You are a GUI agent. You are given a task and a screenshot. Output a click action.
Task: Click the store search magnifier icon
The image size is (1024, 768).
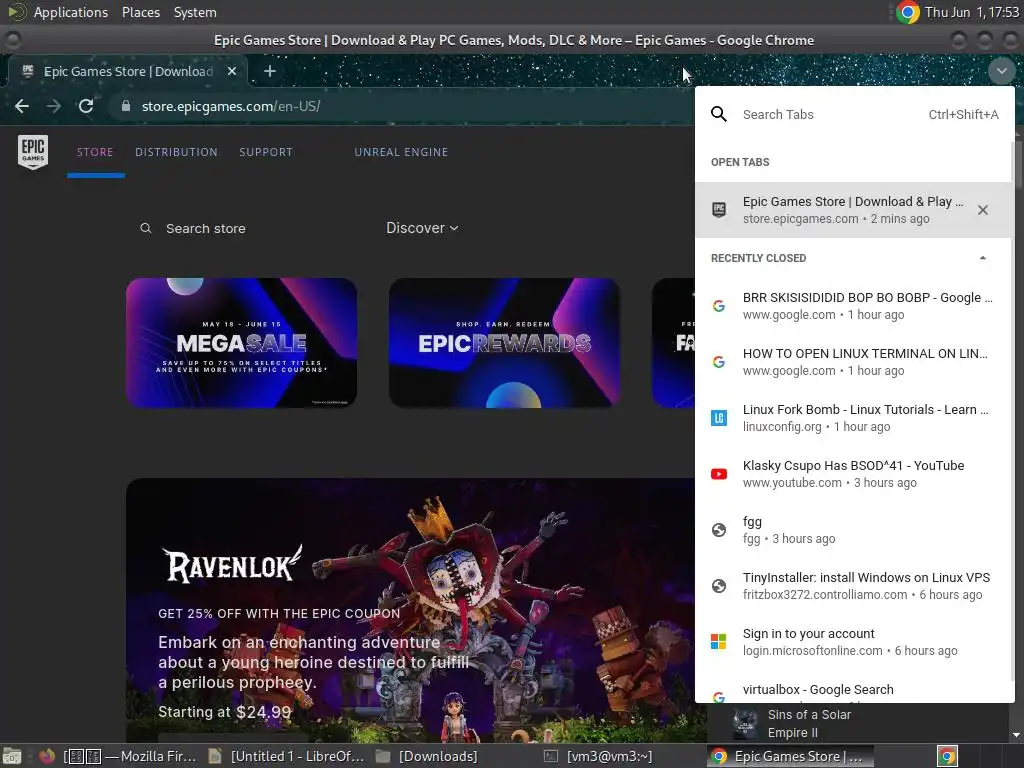point(146,228)
